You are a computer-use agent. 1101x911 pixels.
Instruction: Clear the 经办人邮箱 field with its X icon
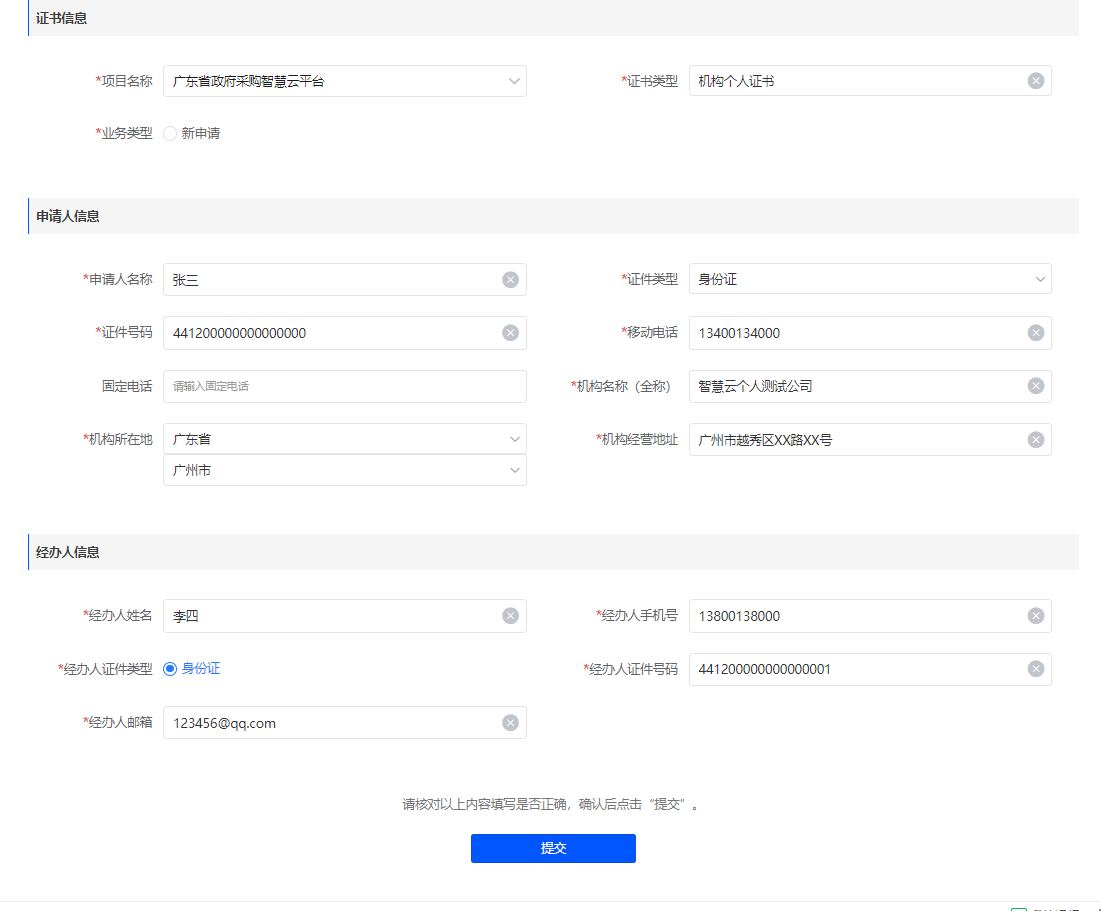[510, 723]
